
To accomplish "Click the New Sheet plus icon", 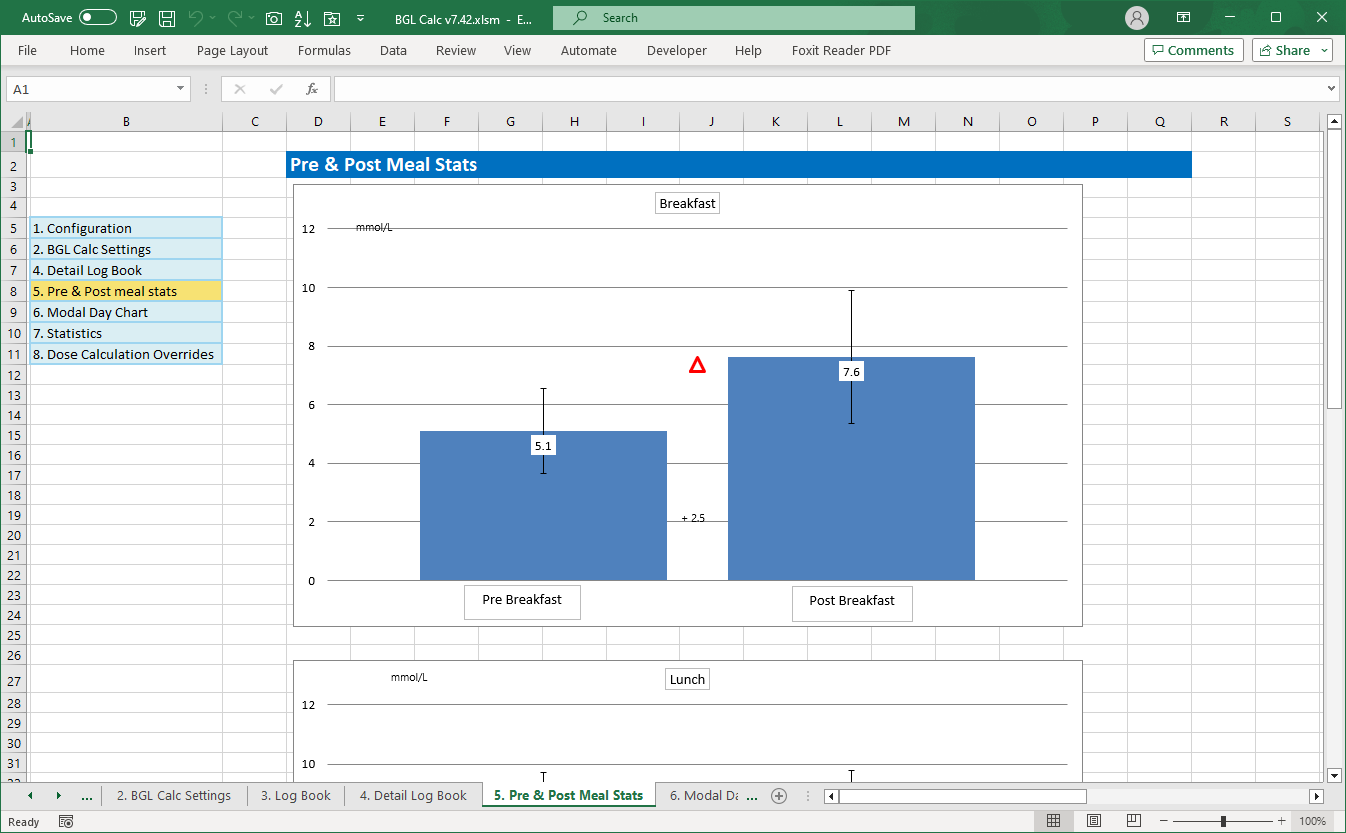I will coord(779,796).
